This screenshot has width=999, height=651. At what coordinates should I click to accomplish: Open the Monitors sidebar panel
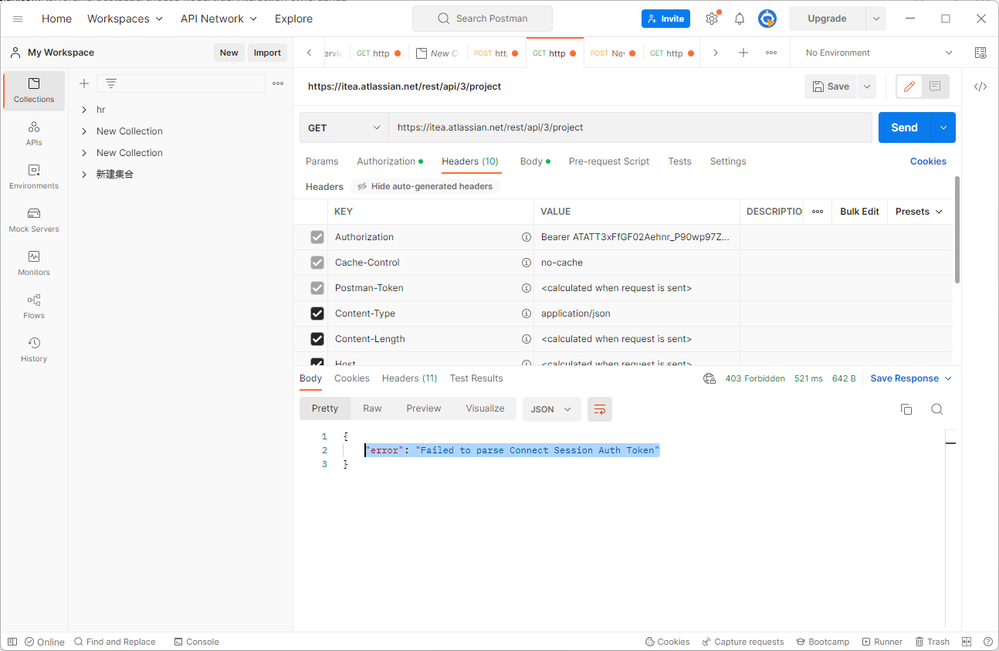pos(34,264)
